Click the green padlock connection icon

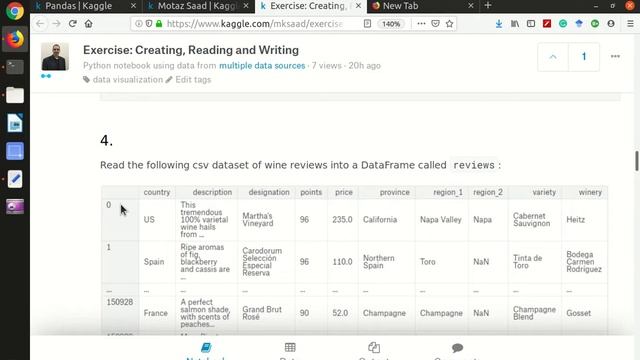click(159, 24)
